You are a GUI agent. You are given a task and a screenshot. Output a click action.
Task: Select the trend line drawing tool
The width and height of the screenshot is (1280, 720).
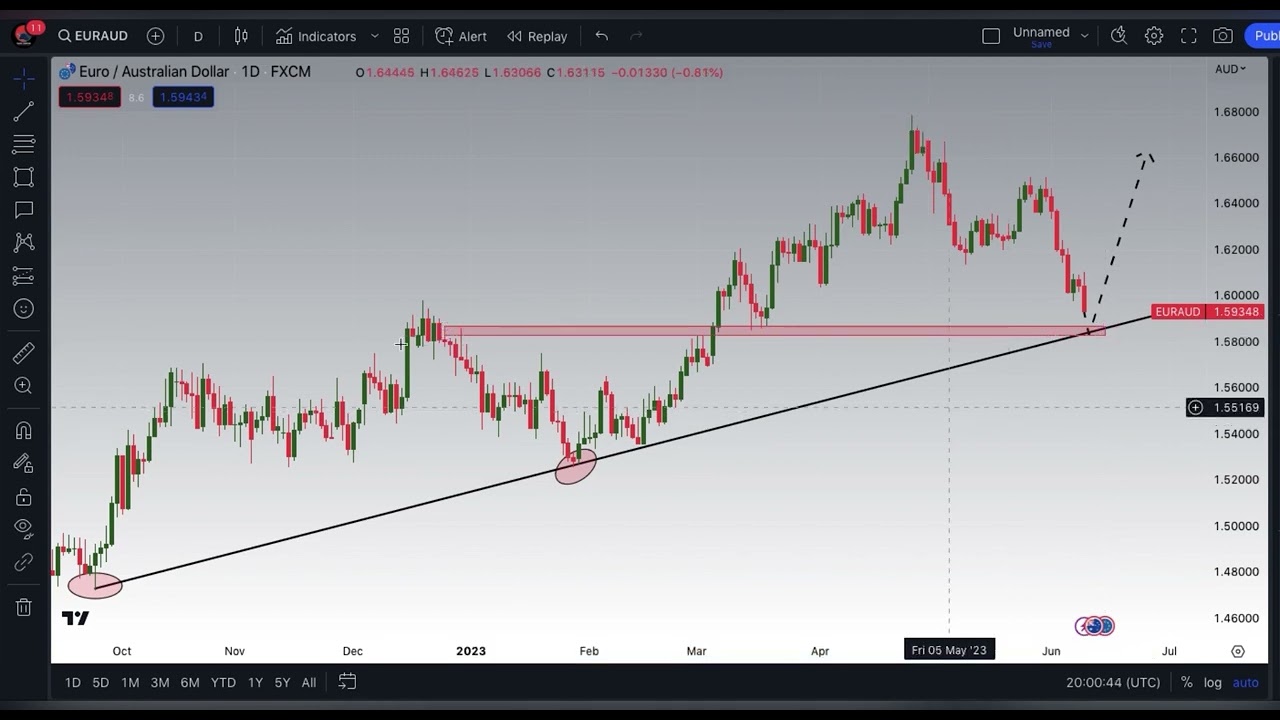24,112
